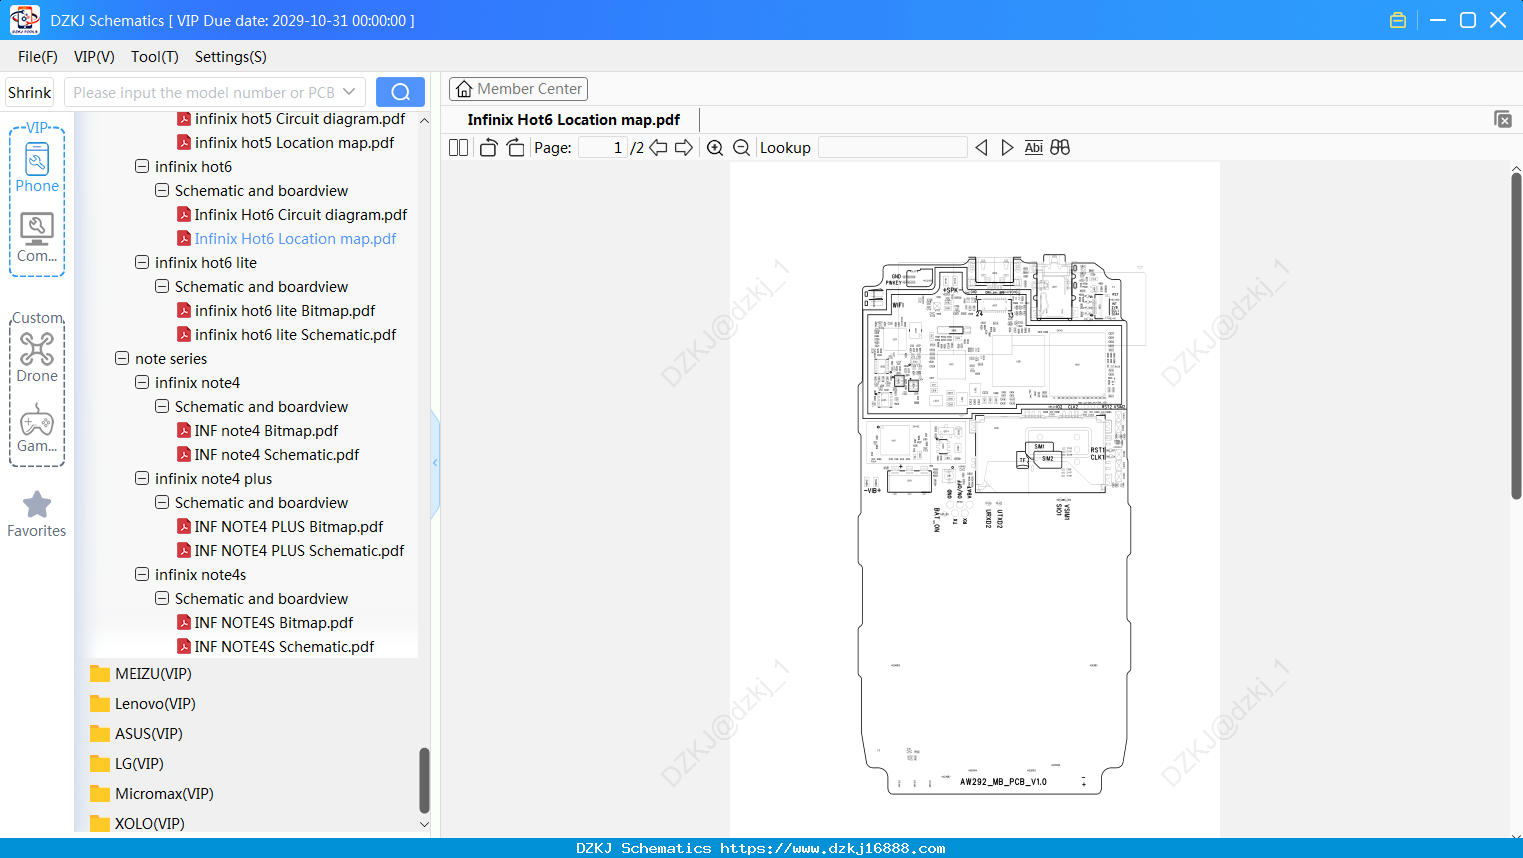
Task: Click the PDF viewer vertical scrollbar
Action: (x=1516, y=335)
